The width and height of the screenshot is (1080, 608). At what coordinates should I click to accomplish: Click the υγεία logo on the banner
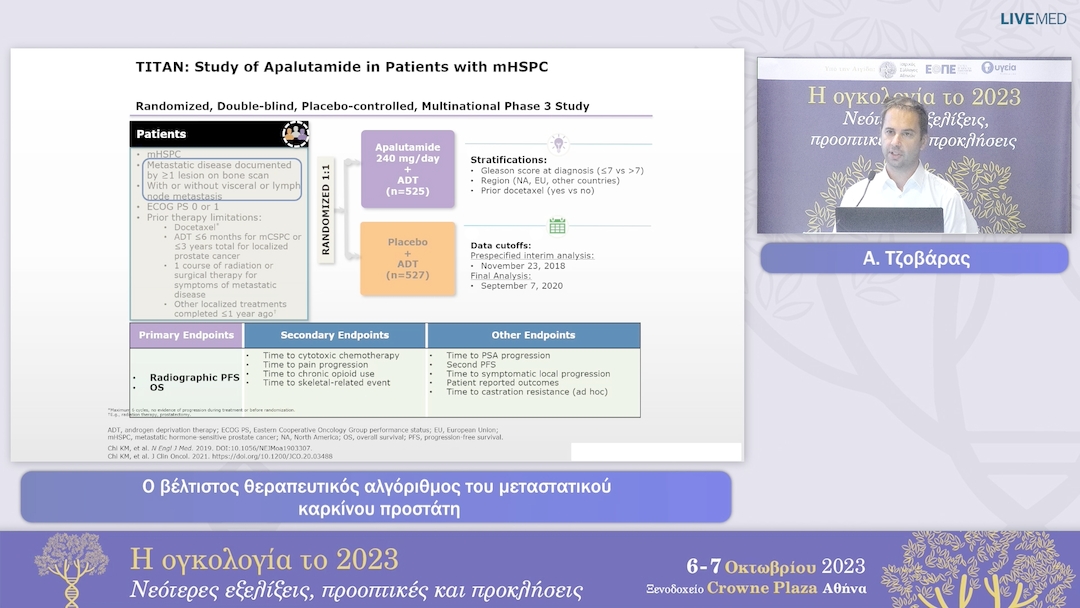(x=1000, y=68)
